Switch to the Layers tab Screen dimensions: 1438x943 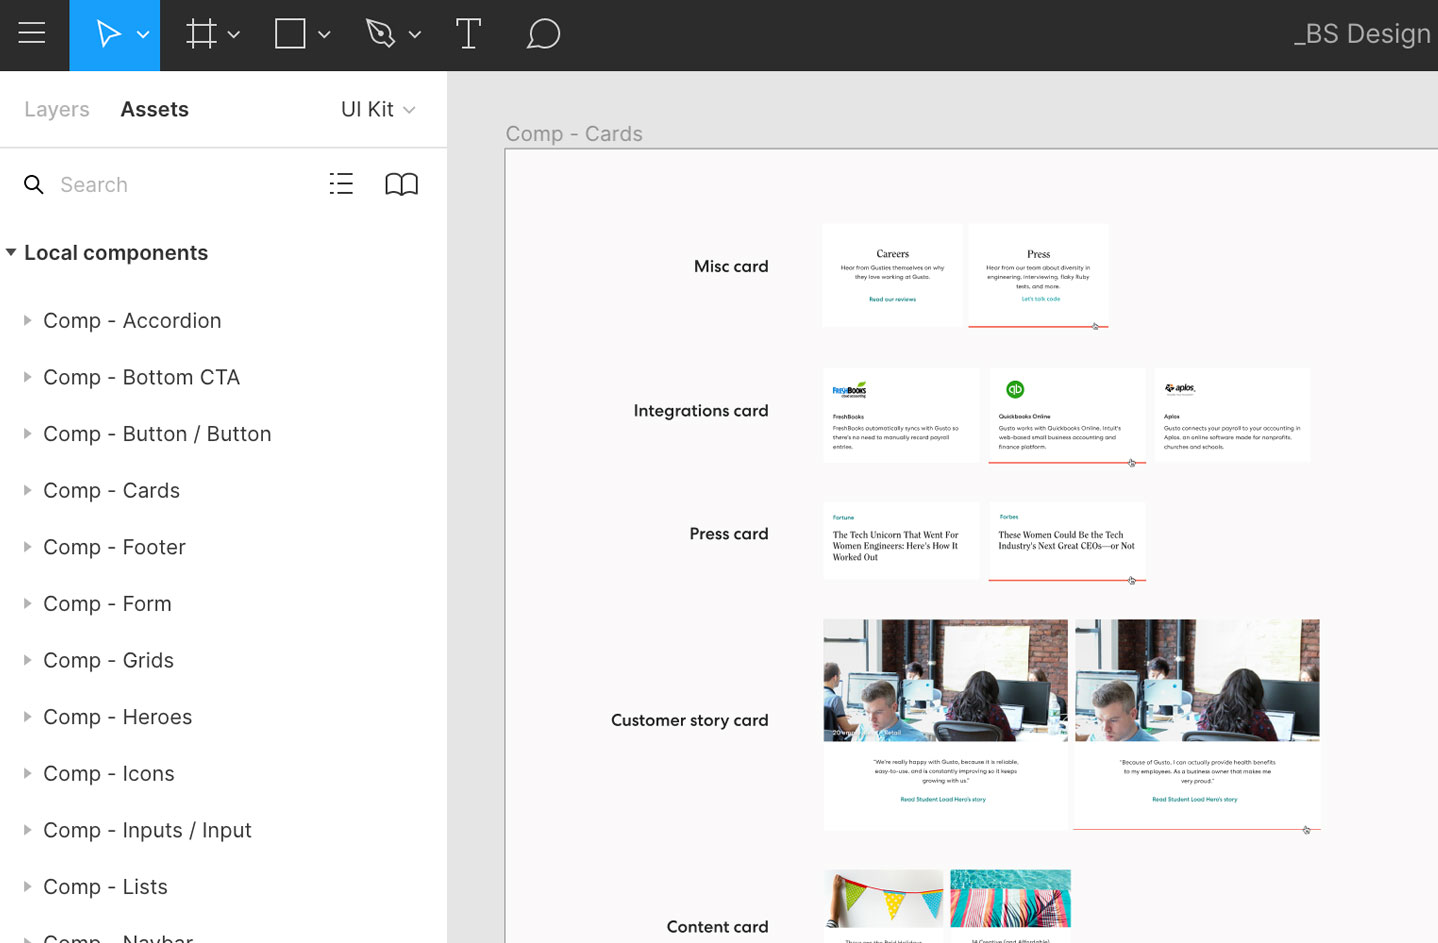[57, 109]
